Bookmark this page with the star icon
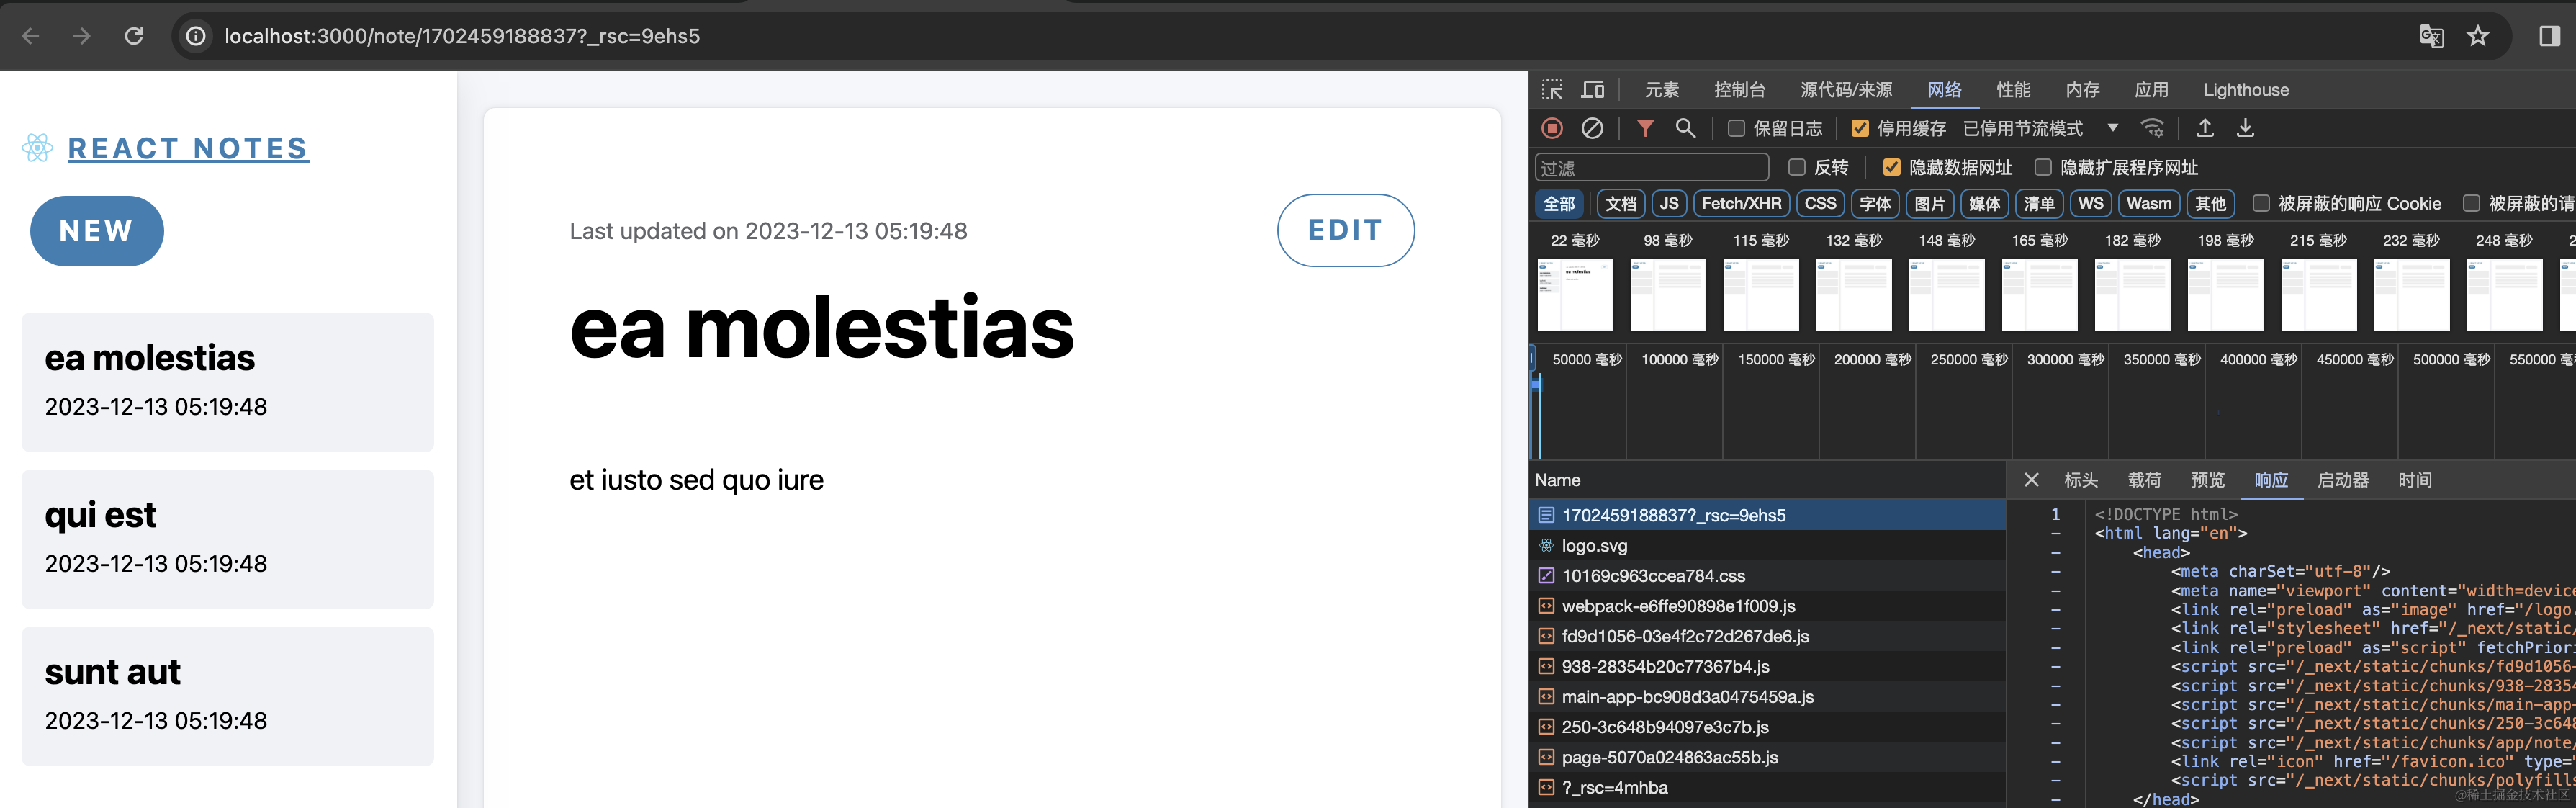Screen dimensions: 2576x808 pyautogui.click(x=2478, y=37)
